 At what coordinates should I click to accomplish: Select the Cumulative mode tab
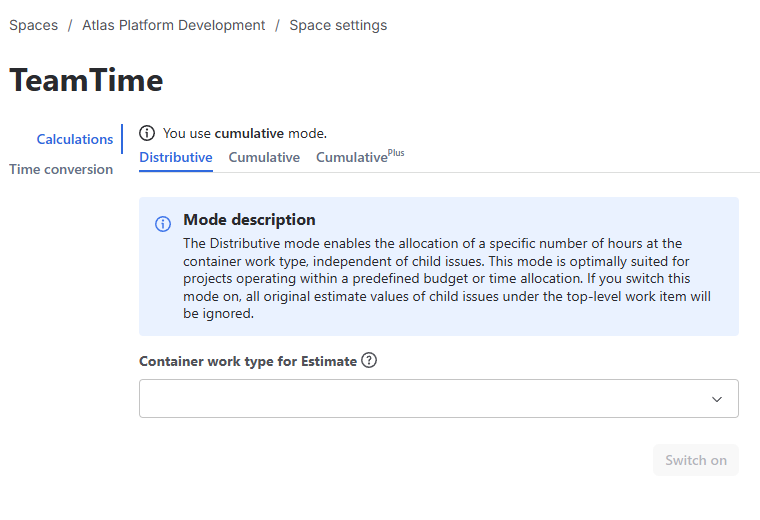[x=264, y=158]
